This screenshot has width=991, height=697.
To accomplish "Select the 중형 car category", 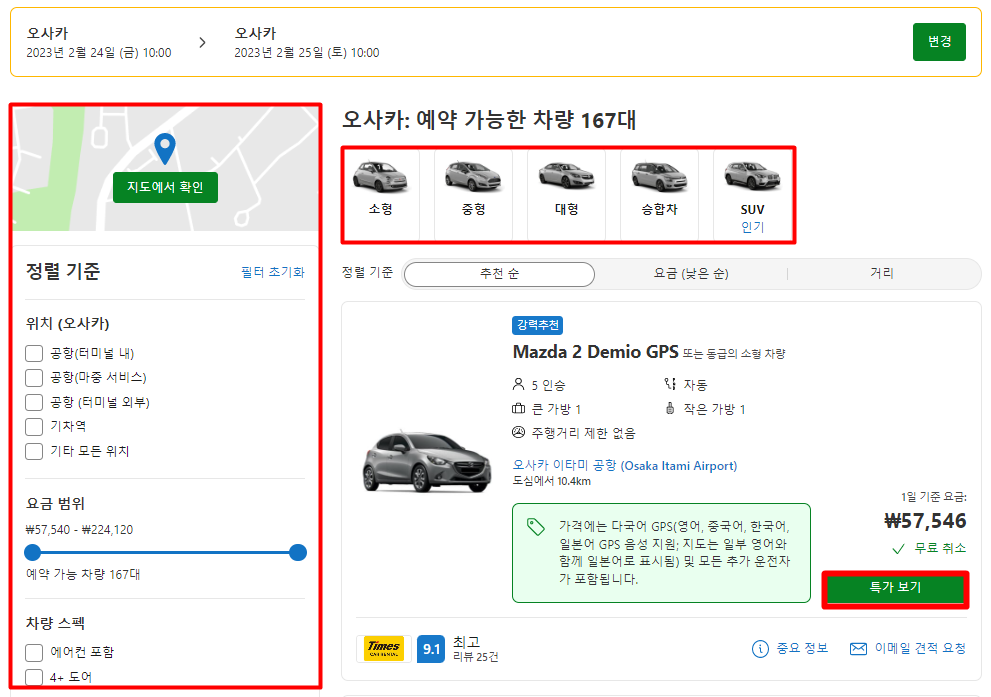I will (x=473, y=194).
